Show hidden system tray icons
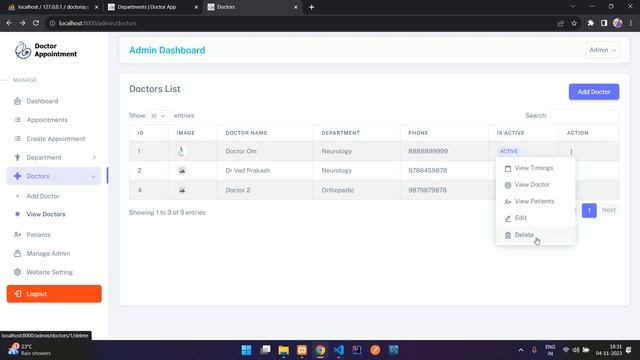 pyautogui.click(x=521, y=350)
